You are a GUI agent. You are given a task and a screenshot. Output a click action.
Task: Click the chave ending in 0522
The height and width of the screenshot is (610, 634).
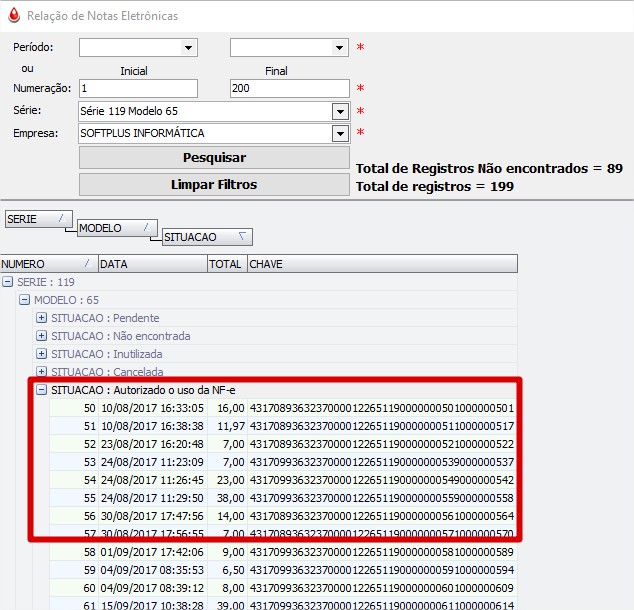382,444
